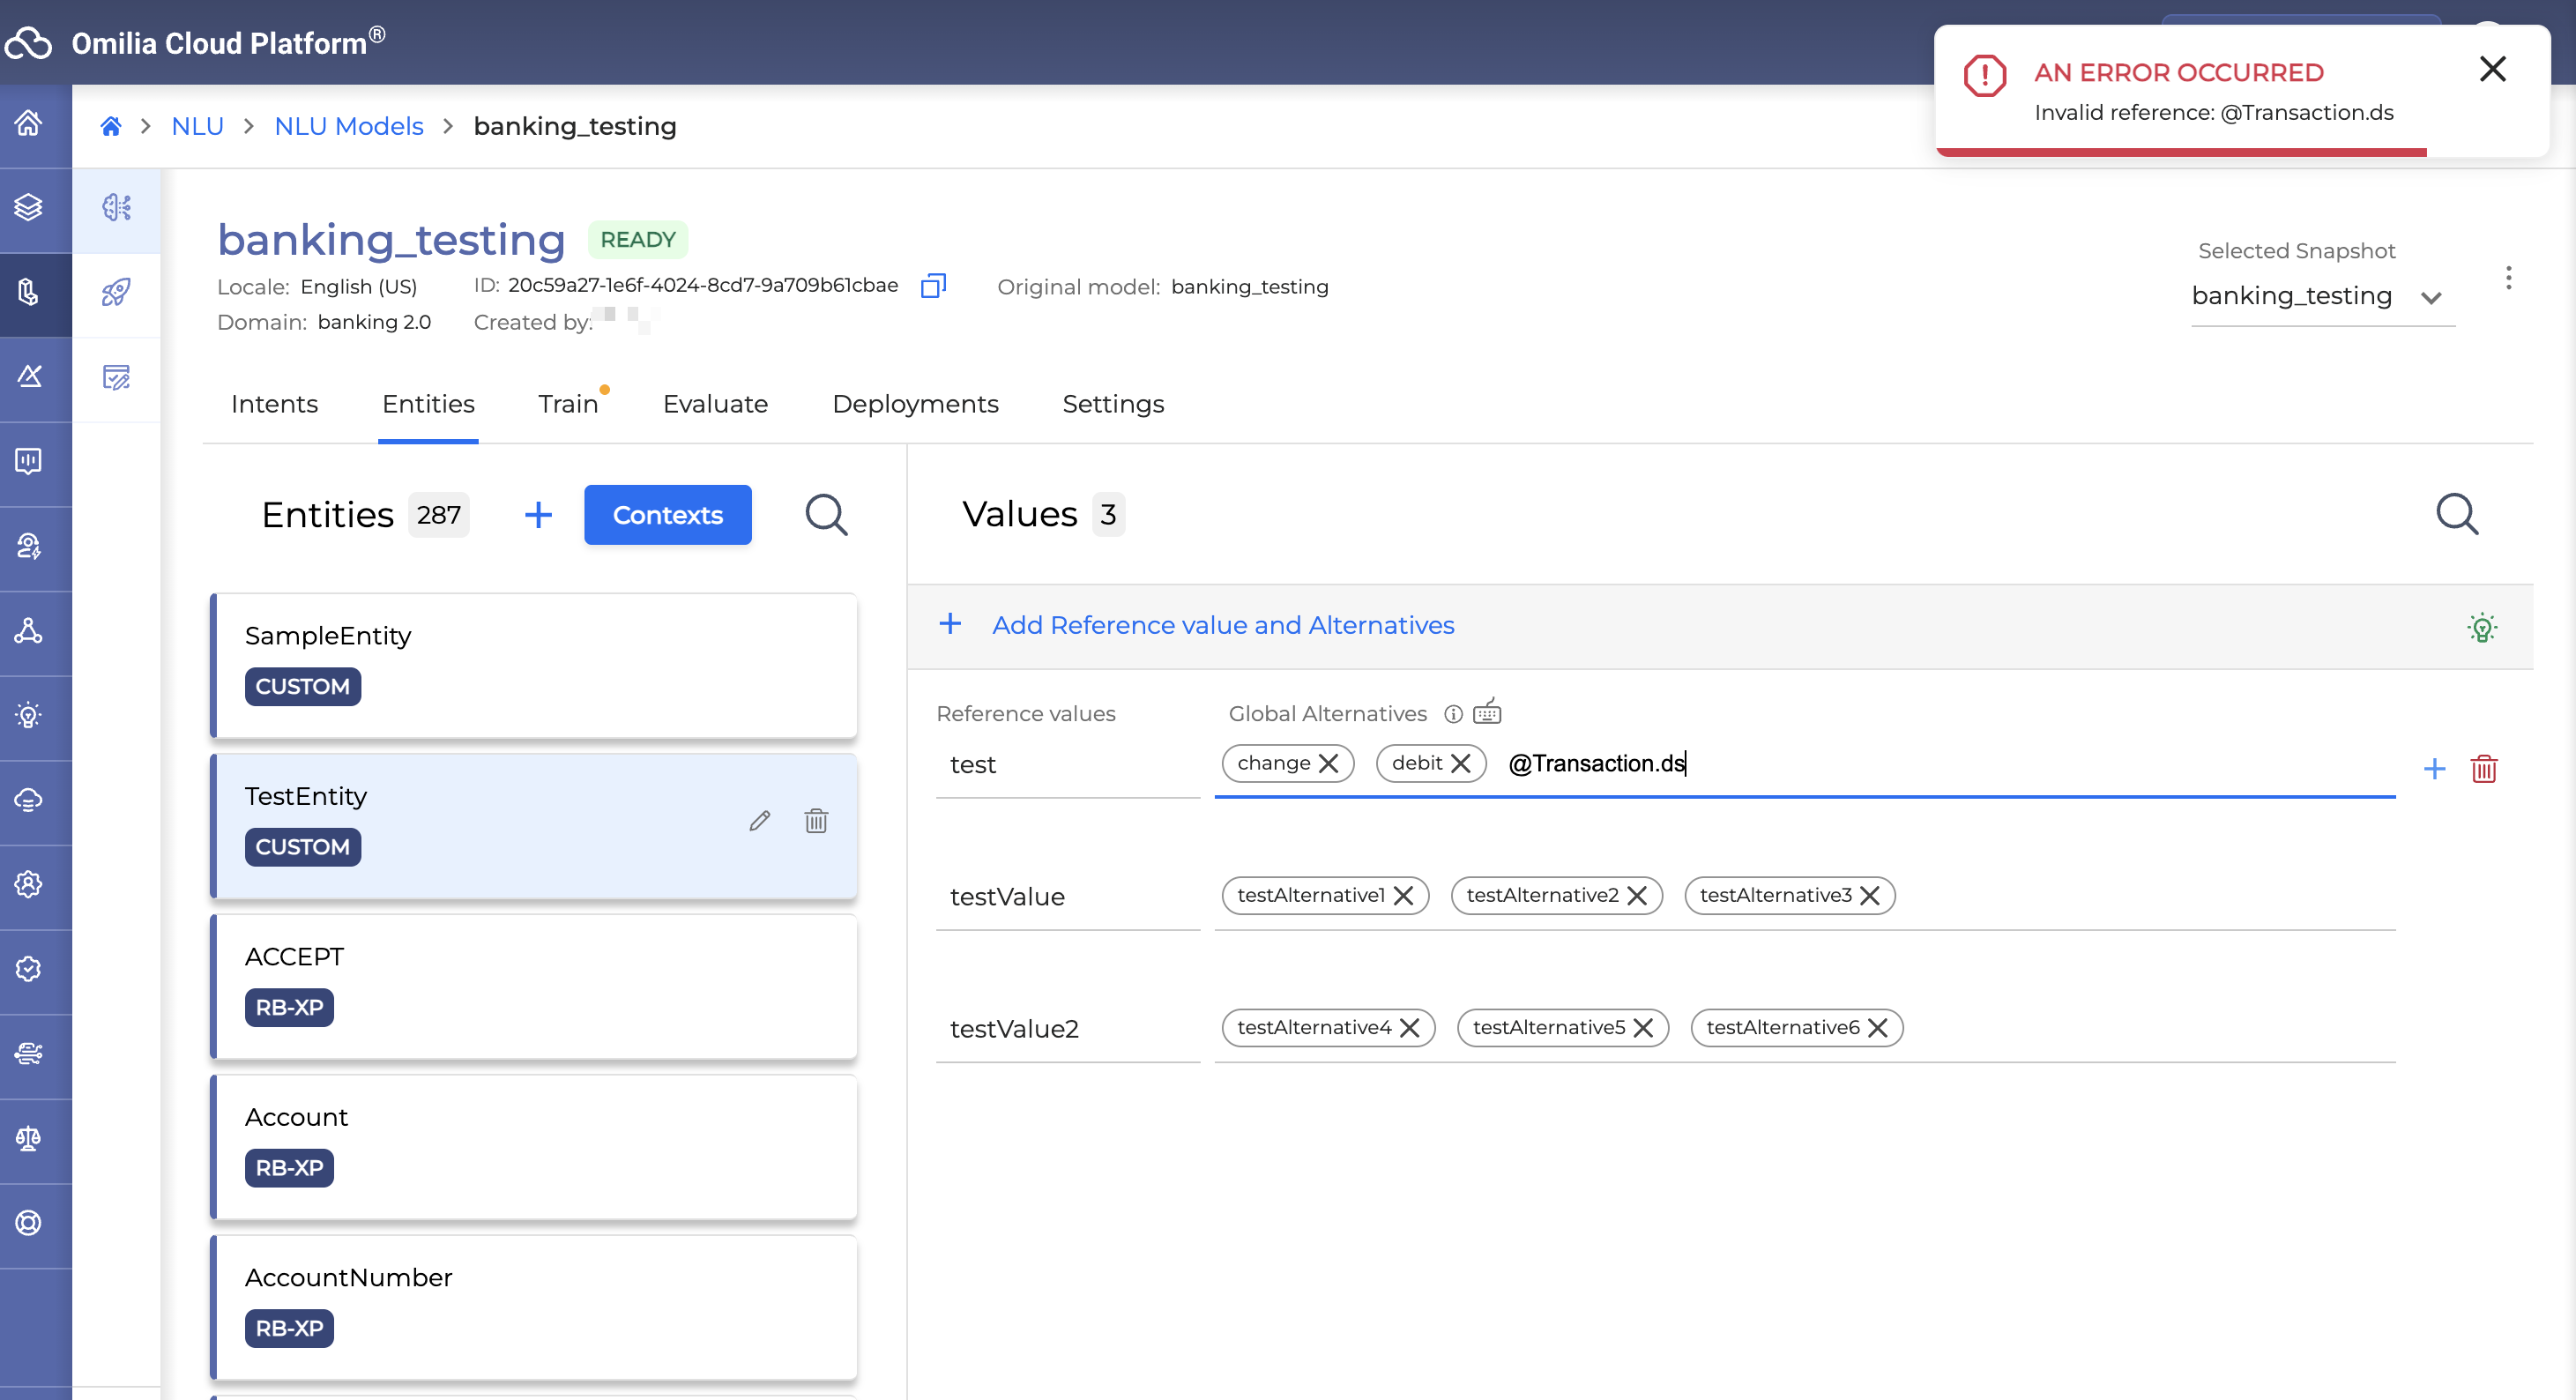Click the Contexts button
This screenshot has width=2576, height=1400.
point(667,515)
